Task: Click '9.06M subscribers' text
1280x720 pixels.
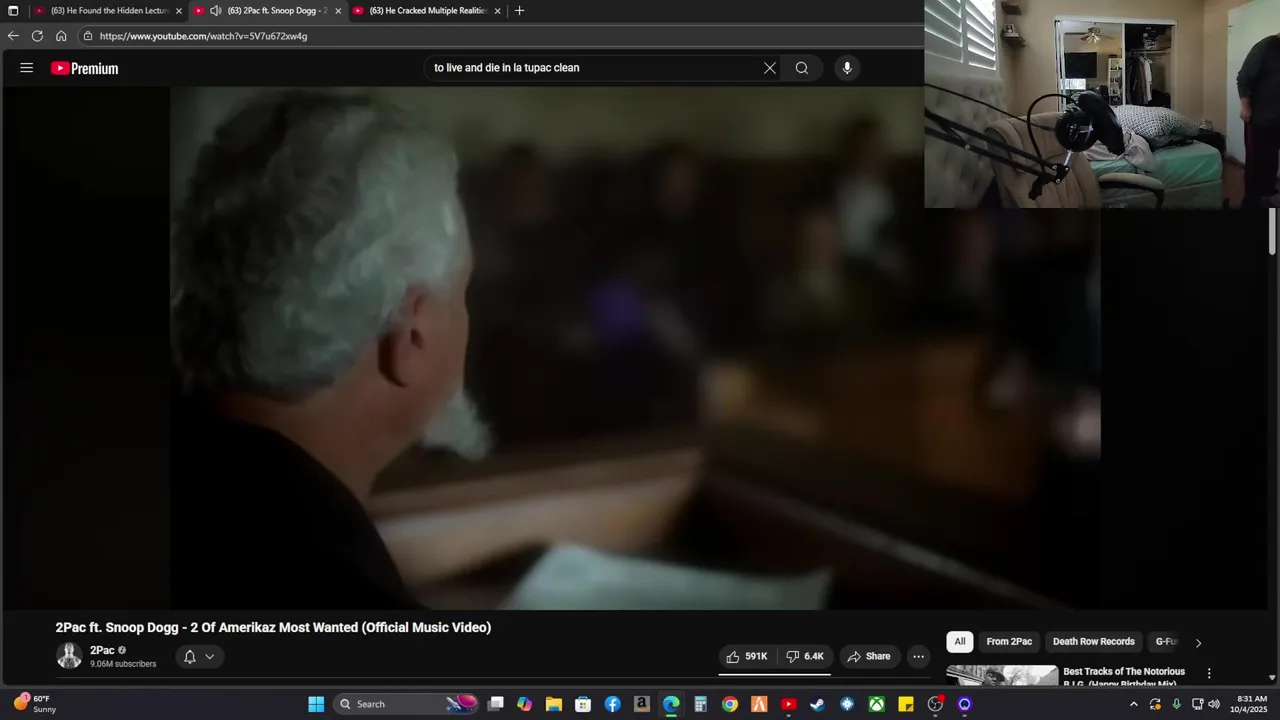Action: (x=123, y=664)
